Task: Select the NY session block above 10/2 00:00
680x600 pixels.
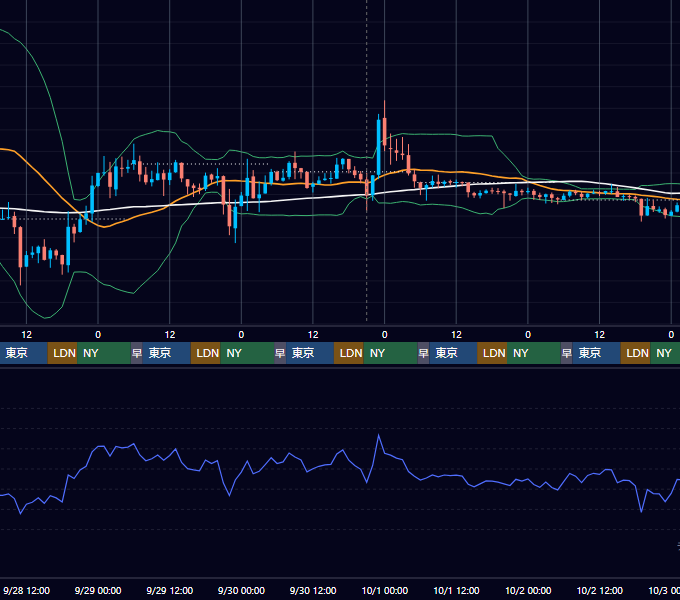Action: coord(534,353)
